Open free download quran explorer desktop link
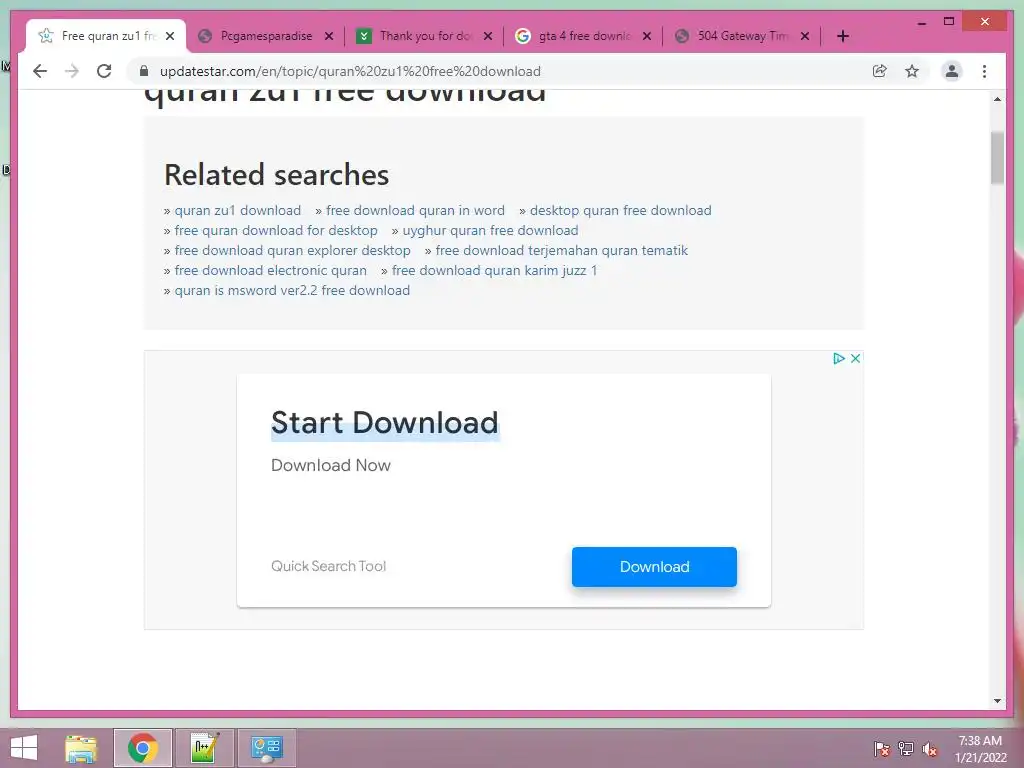 (292, 250)
